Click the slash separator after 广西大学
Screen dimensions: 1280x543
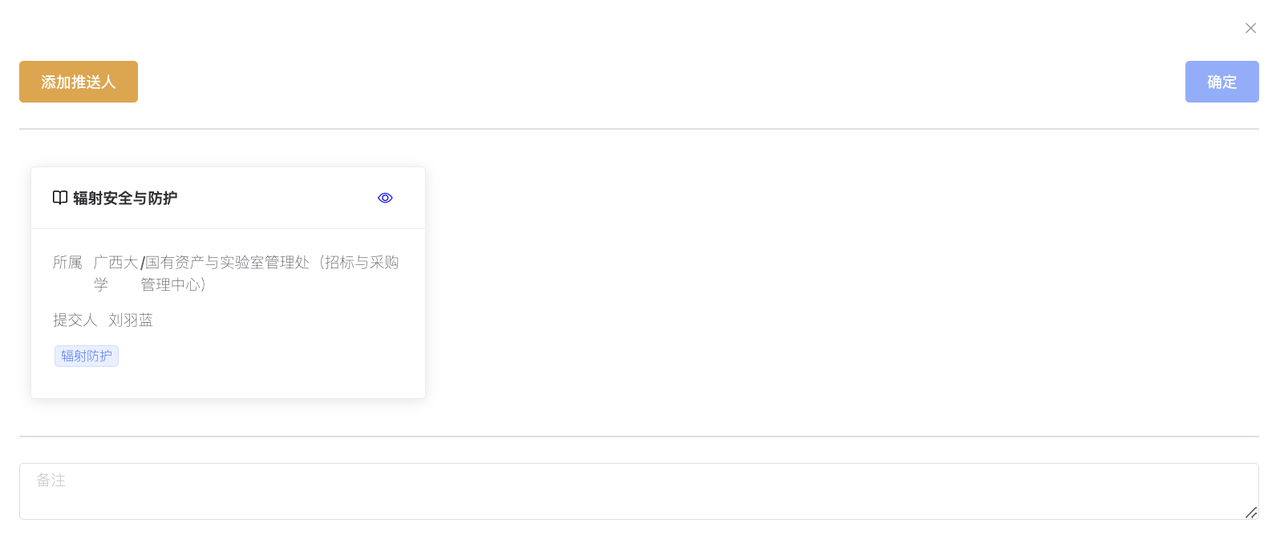tap(142, 263)
